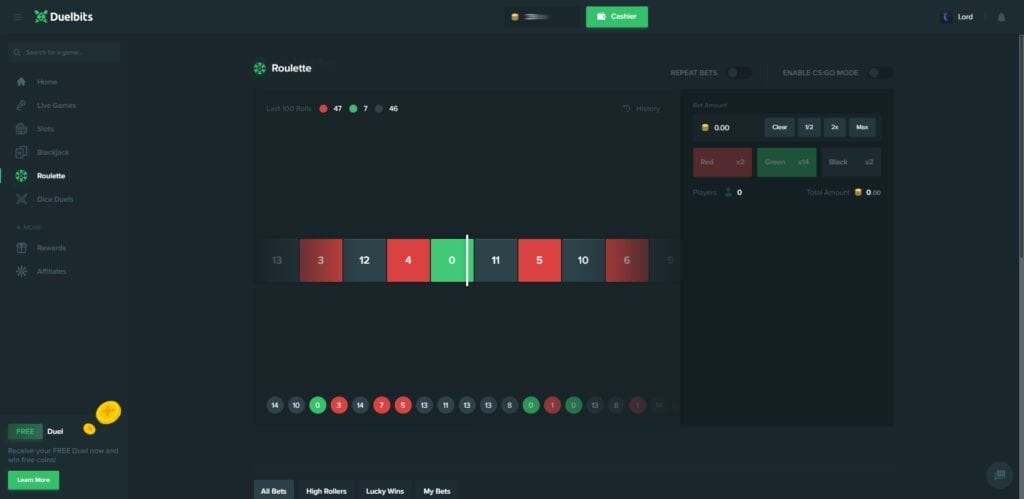Focus the Search for a game field
The height and width of the screenshot is (499, 1024).
point(64,52)
